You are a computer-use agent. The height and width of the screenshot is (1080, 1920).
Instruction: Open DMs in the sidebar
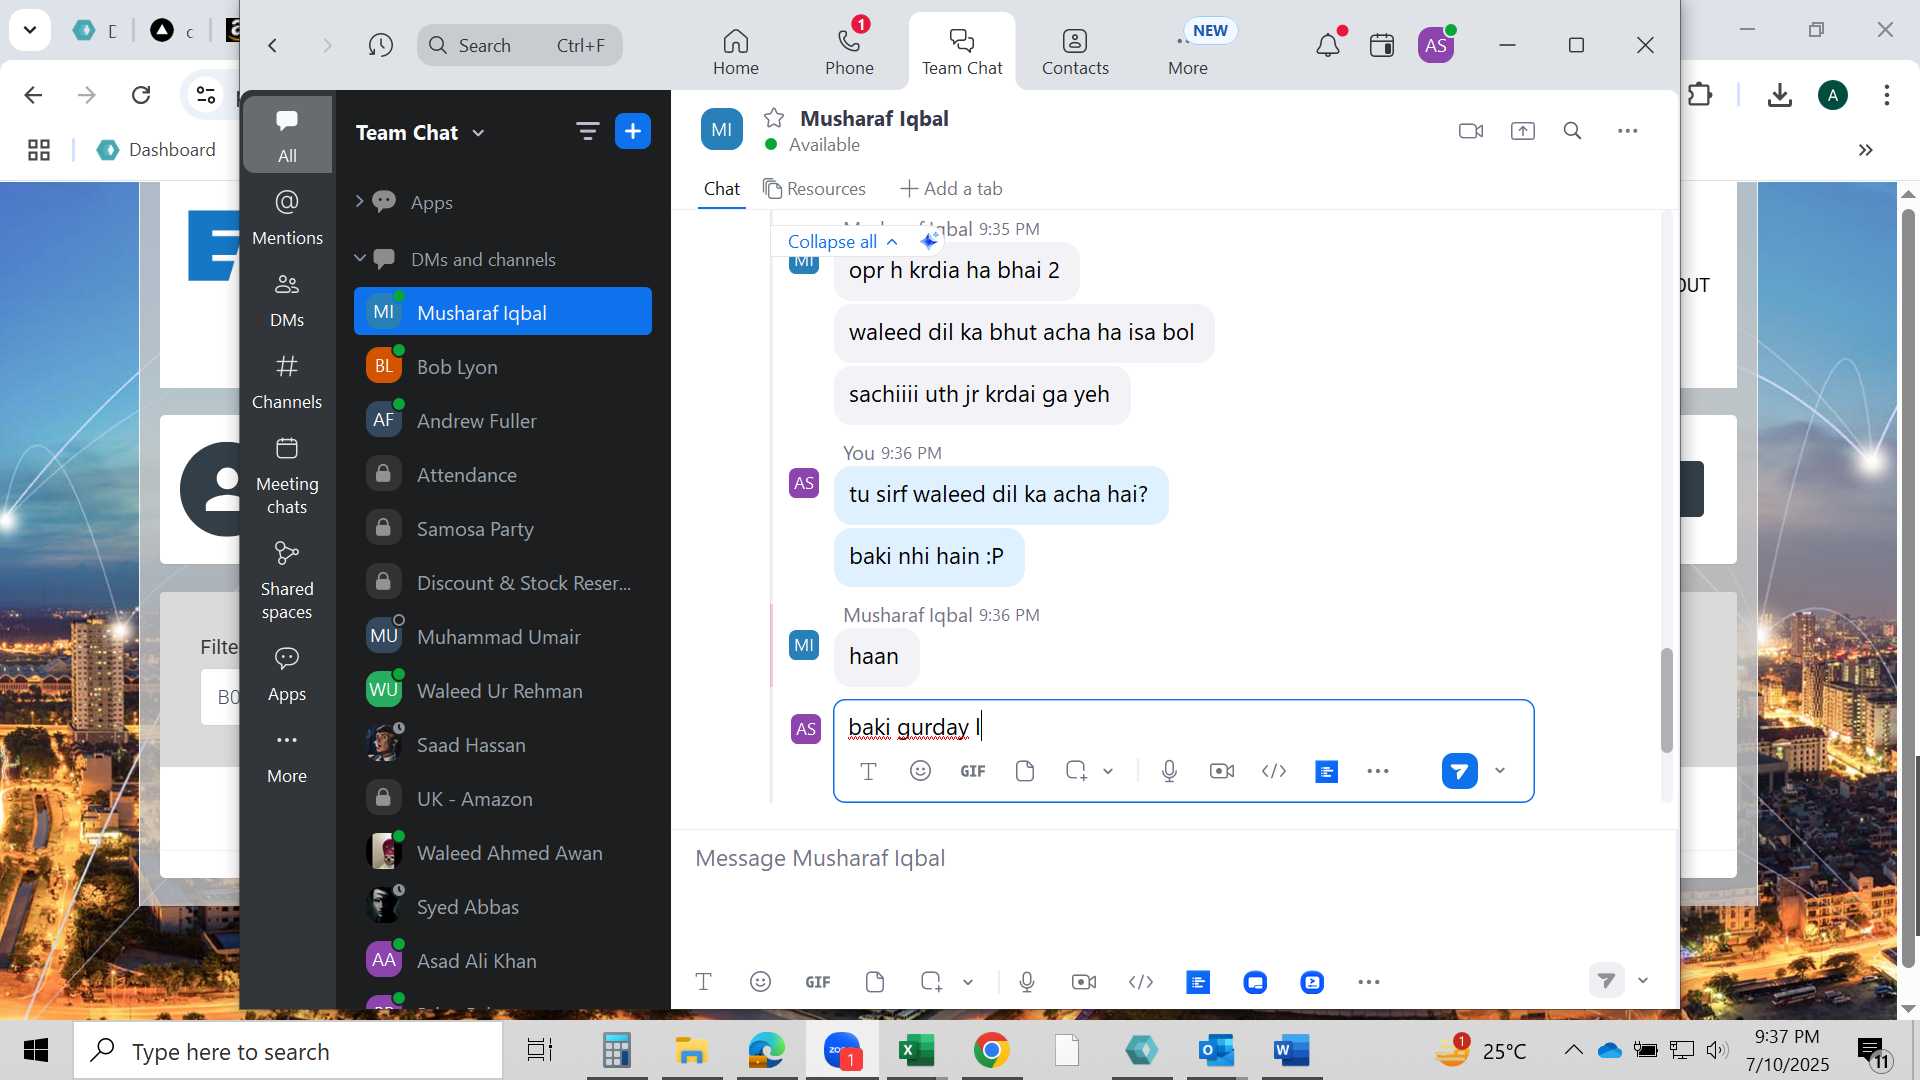(x=287, y=299)
